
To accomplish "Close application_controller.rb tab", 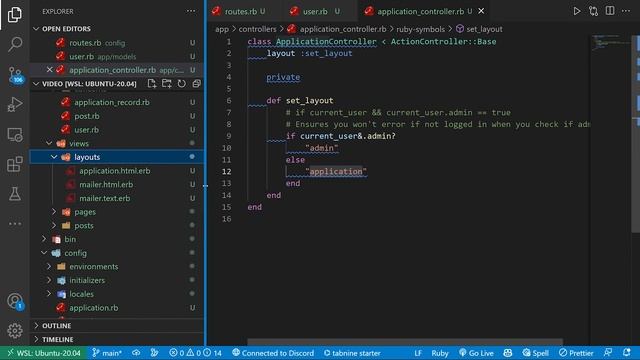I will pyautogui.click(x=481, y=11).
